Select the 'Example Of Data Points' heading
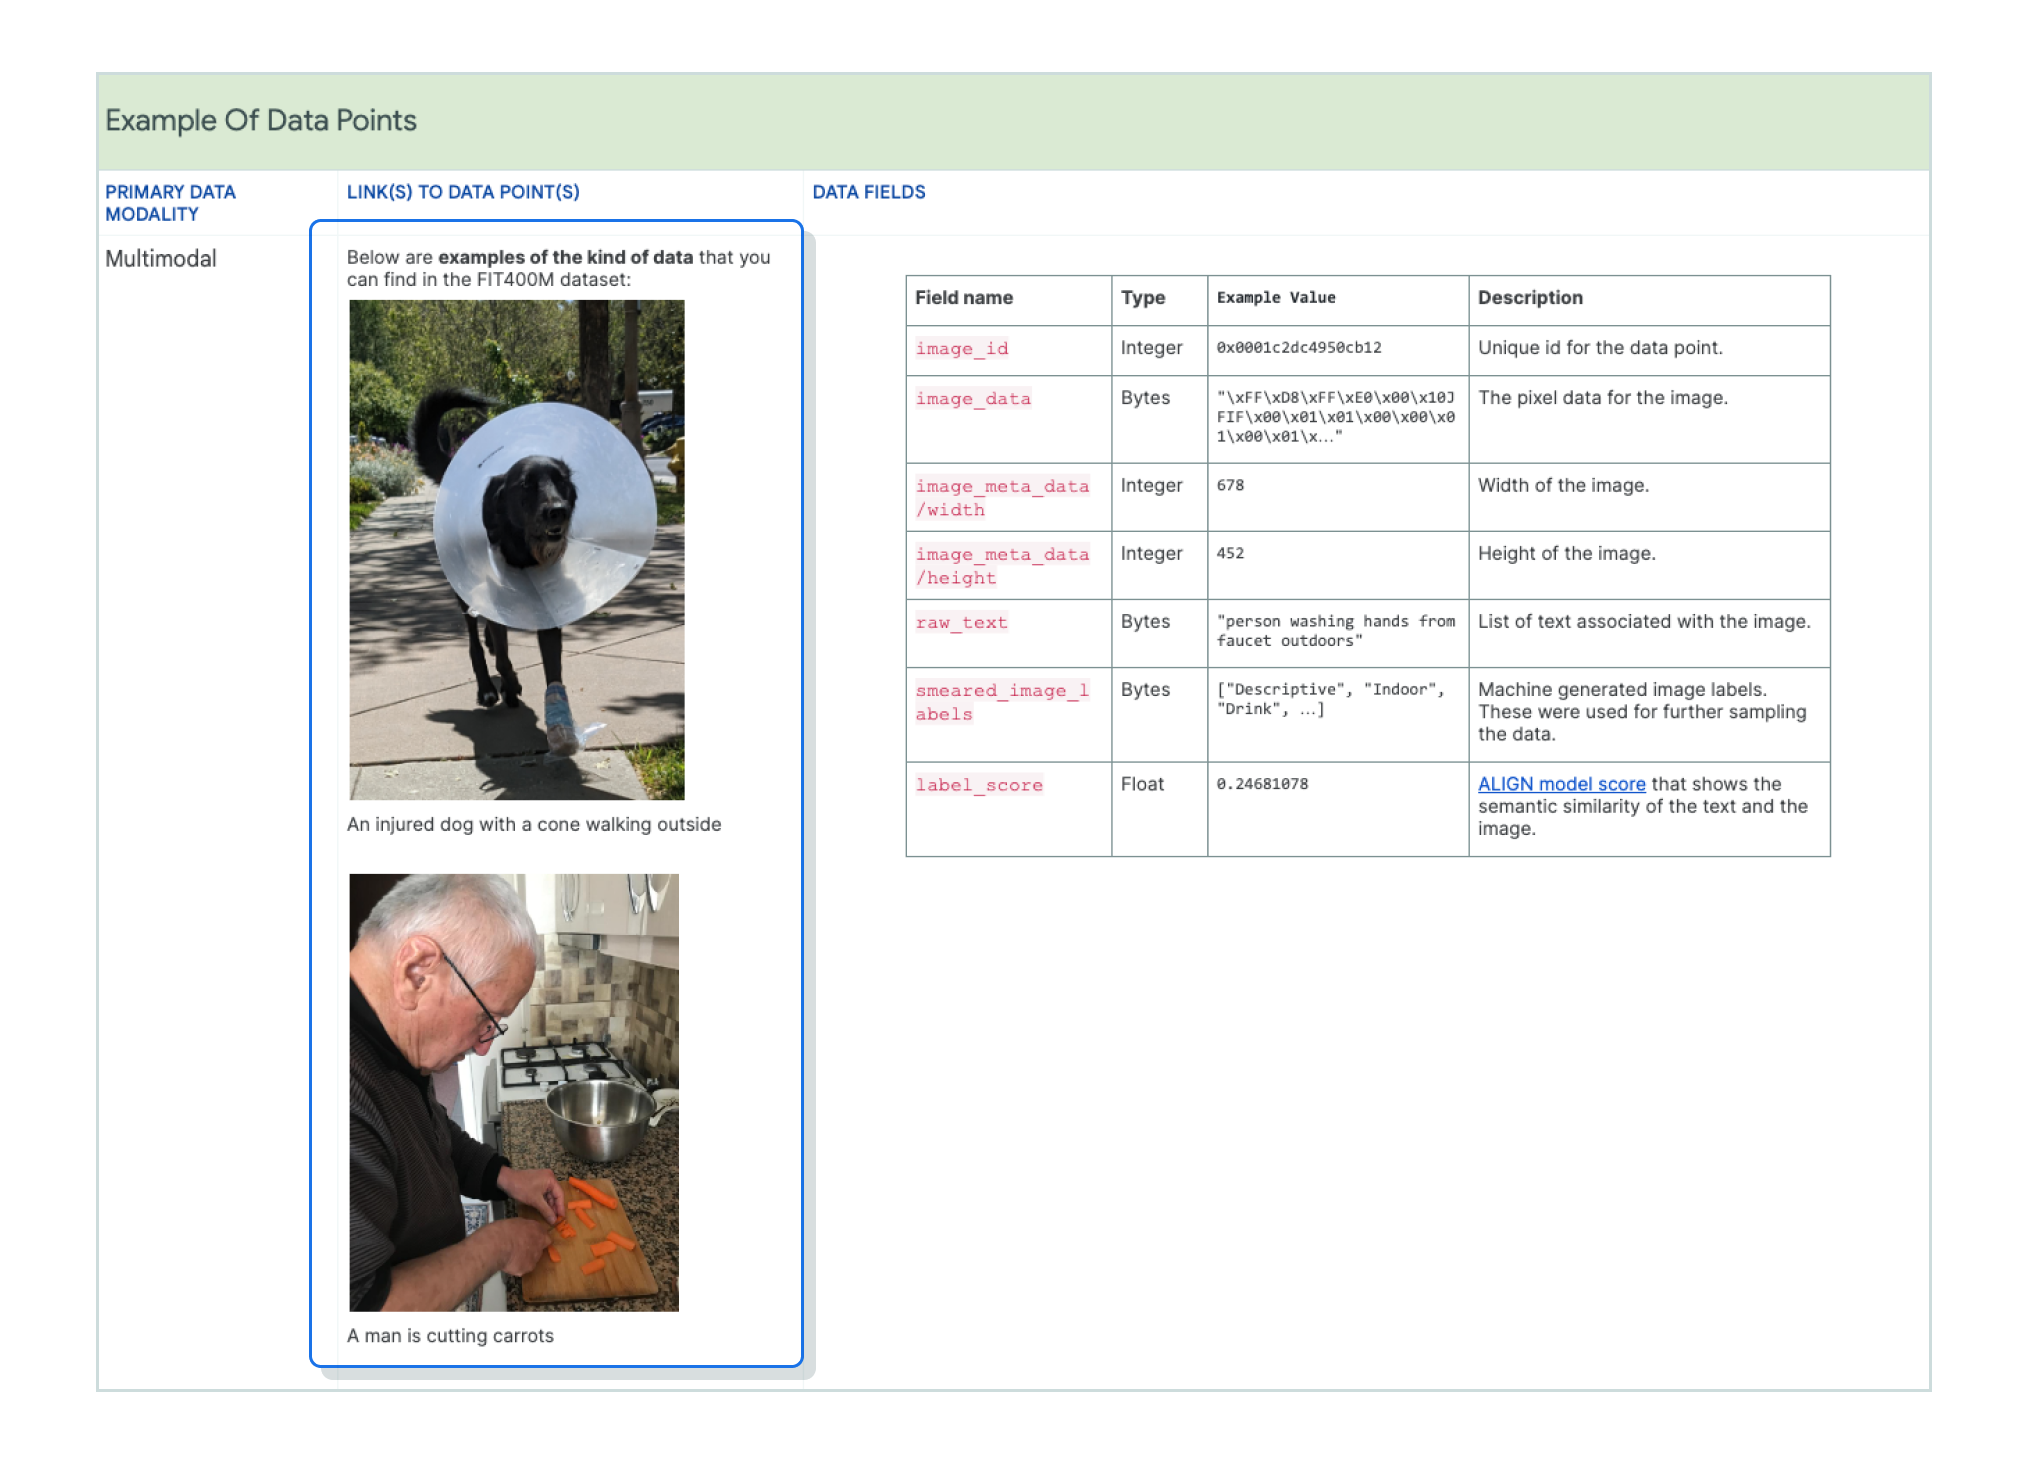2028x1467 pixels. 261,120
